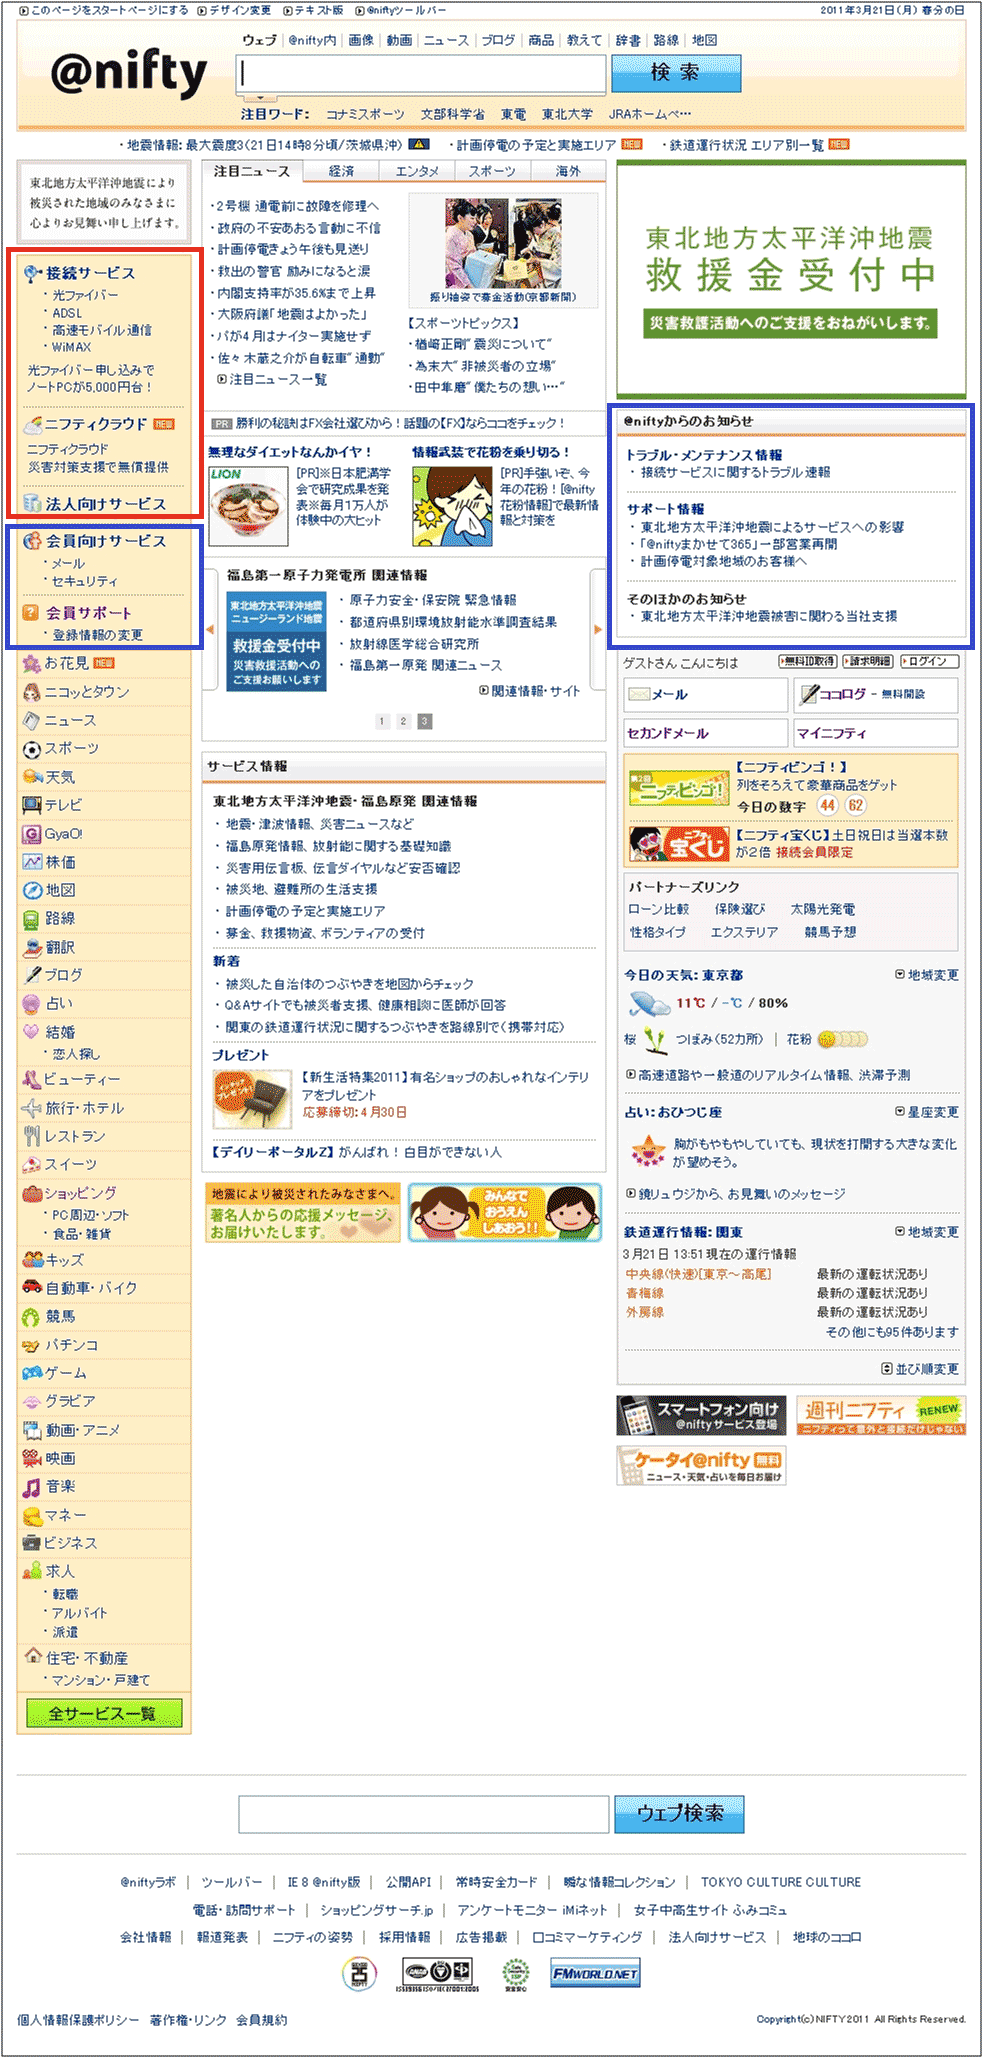Open ケータイ@nifty banner

701,1465
